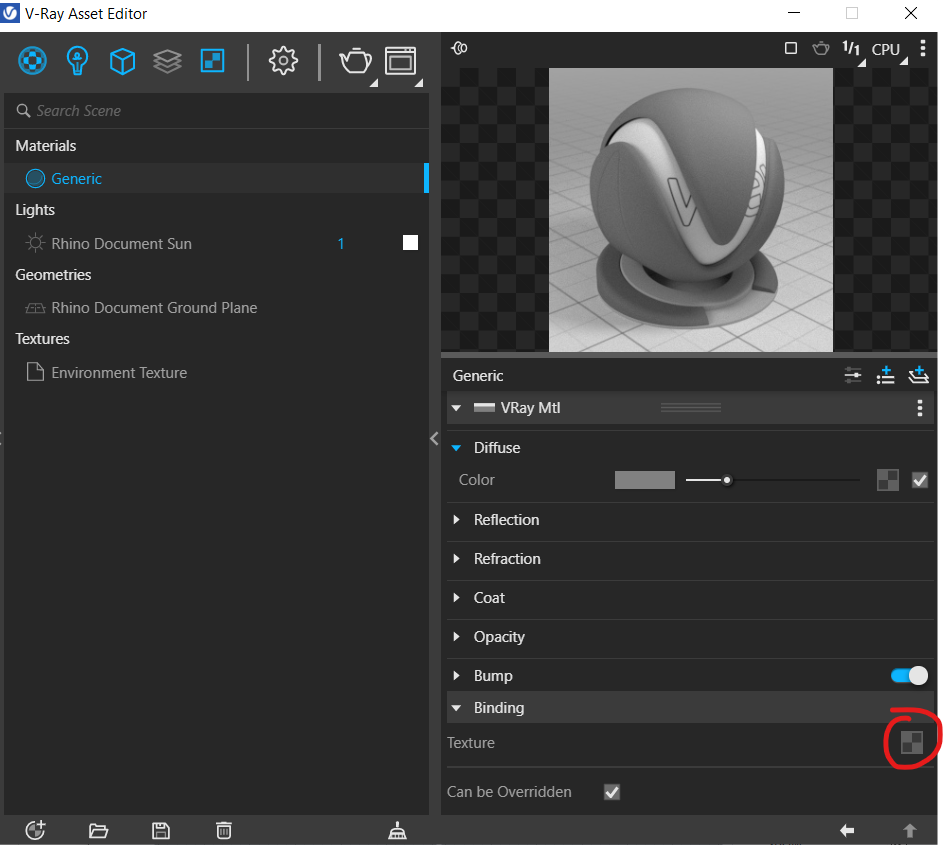This screenshot has height=845, width=943.
Task: Click the Search Scene field
Action: [x=217, y=111]
